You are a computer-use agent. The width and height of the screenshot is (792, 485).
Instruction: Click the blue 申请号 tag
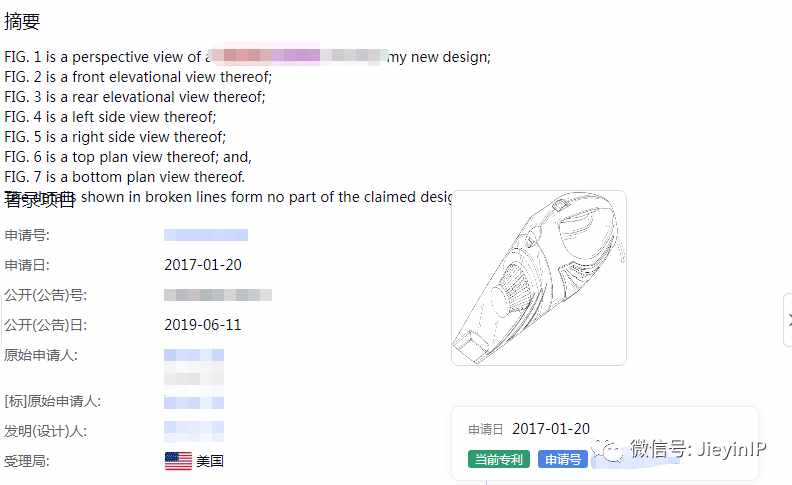point(563,459)
